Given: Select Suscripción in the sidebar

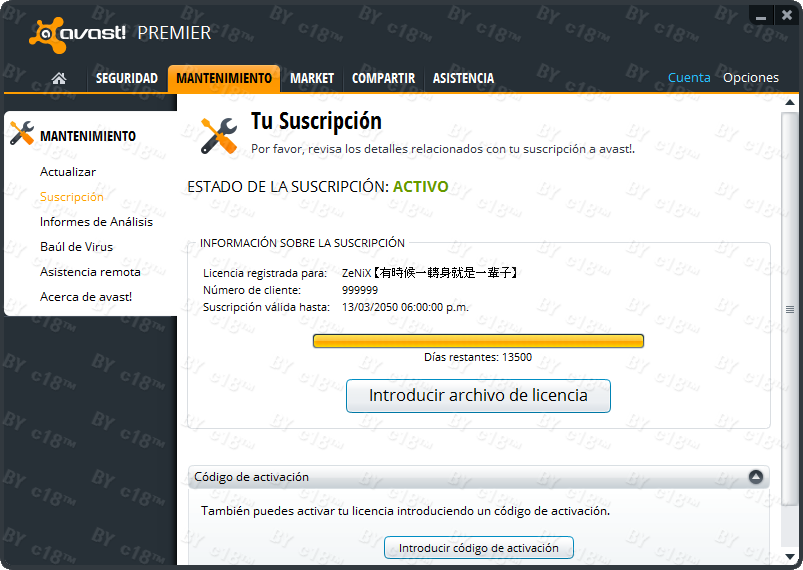Looking at the screenshot, I should click(x=72, y=197).
